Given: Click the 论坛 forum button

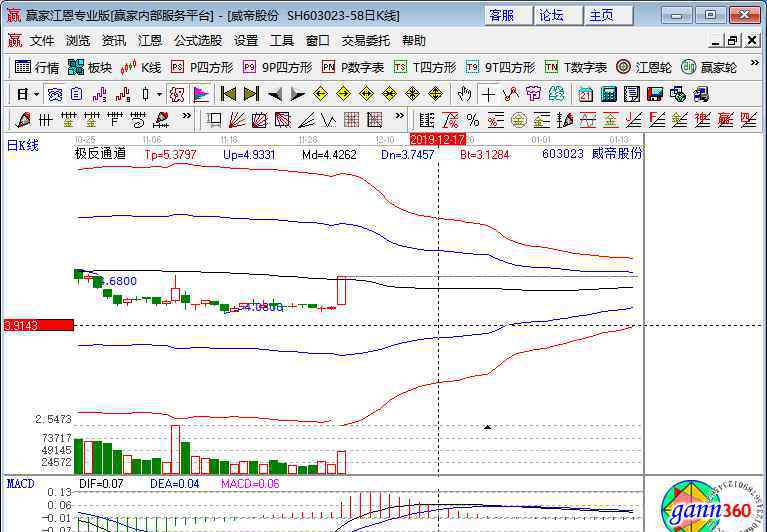Looking at the screenshot, I should point(558,16).
